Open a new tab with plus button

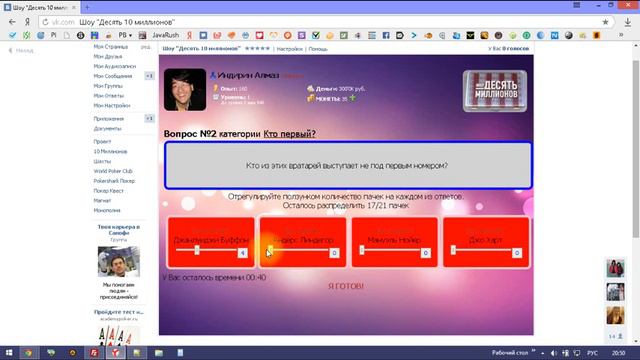coord(87,7)
